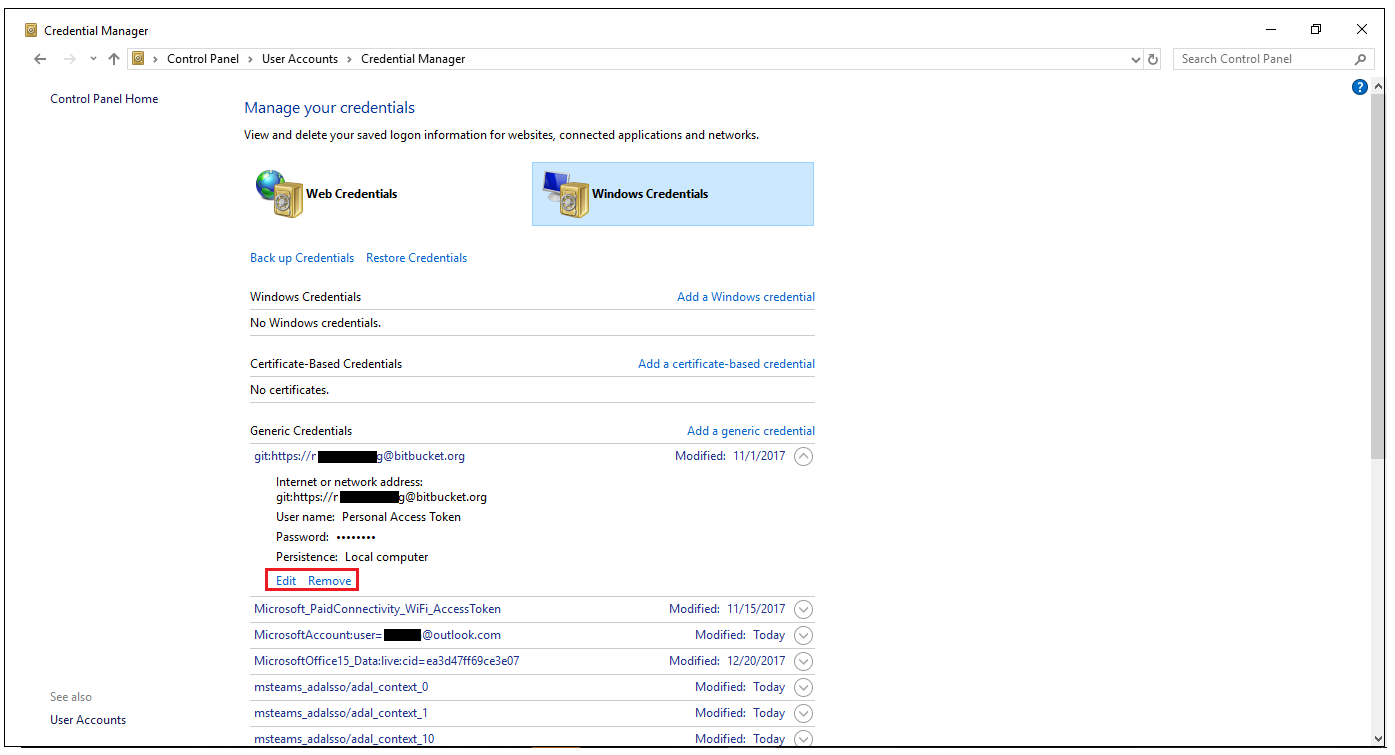Viewport: 1395px width, 755px height.
Task: Click MicrosoftOffice15_Data credential name
Action: coord(386,661)
